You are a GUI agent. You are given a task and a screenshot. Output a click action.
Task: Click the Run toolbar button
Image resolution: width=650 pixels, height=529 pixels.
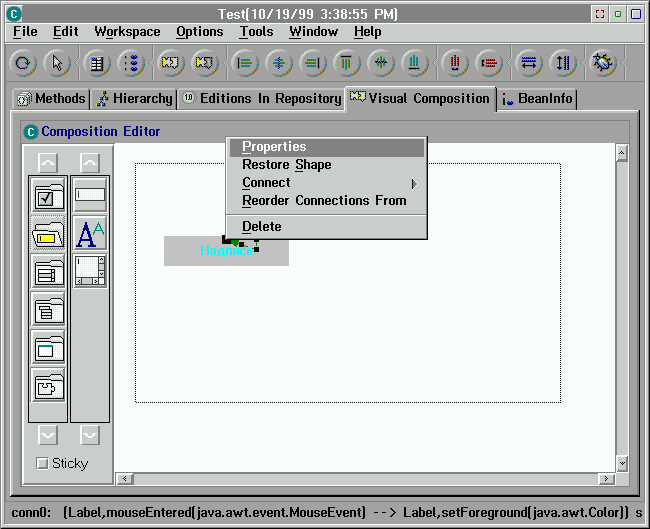point(23,63)
